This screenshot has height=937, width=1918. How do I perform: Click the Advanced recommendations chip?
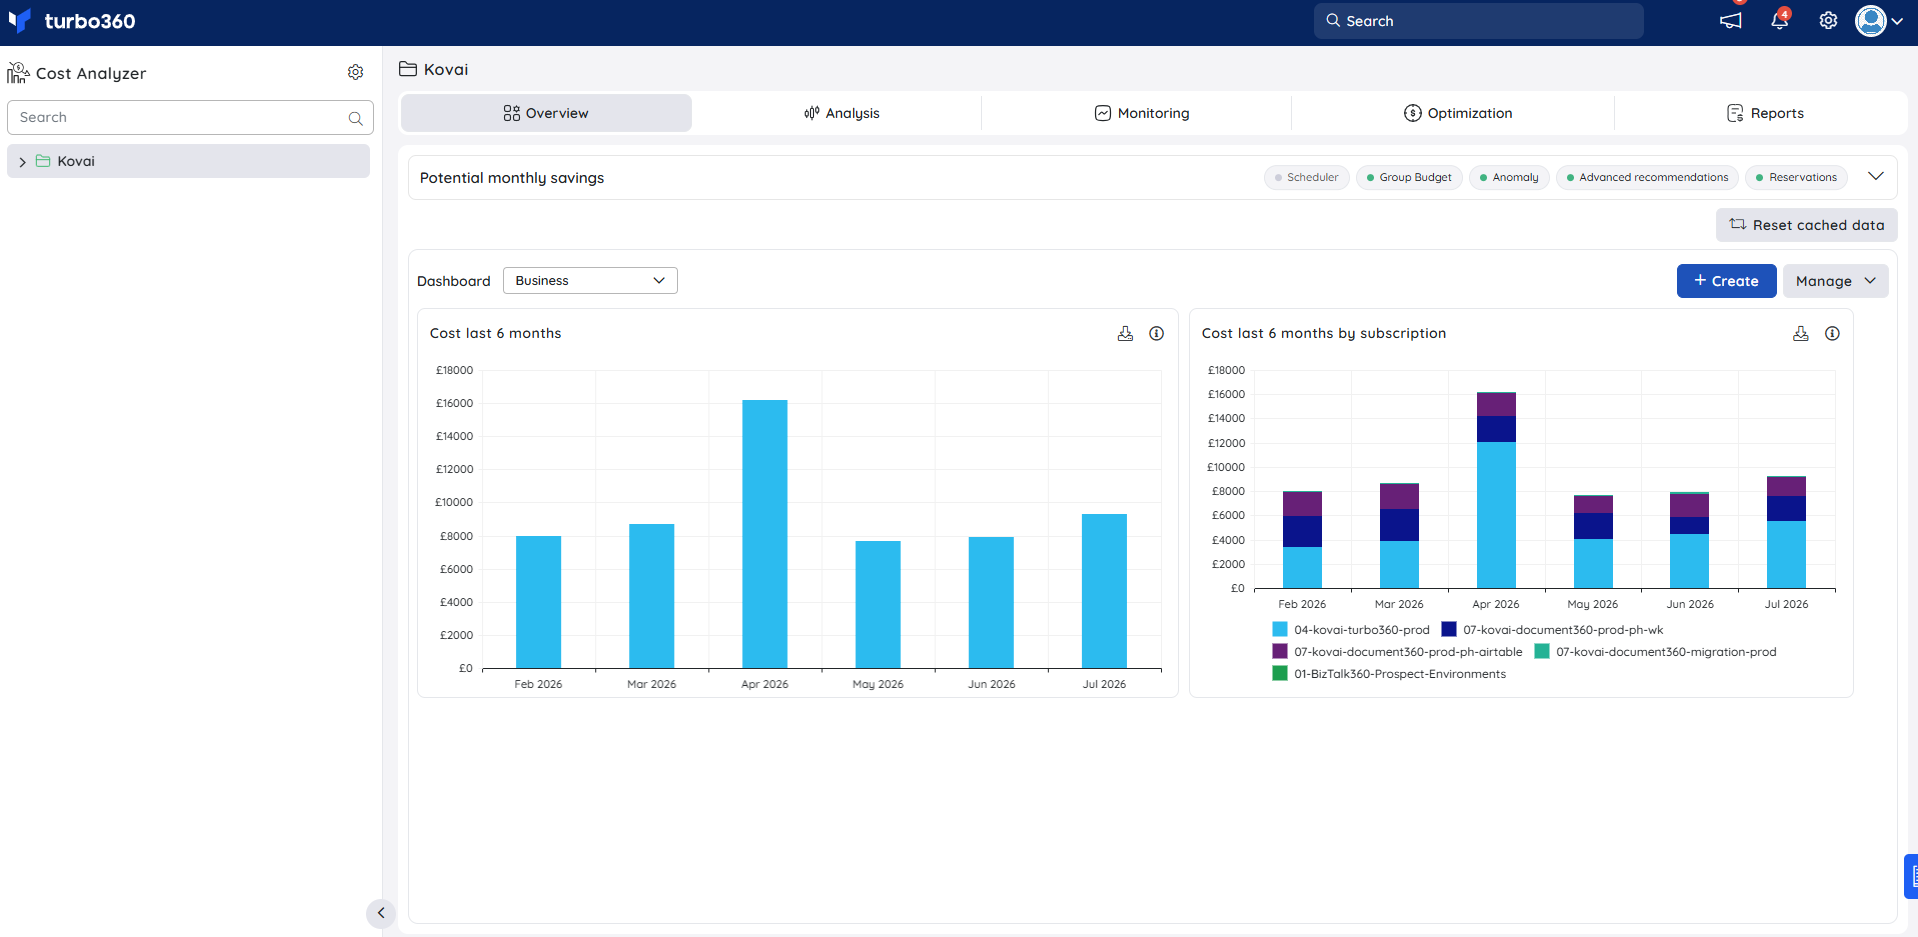coord(1647,177)
